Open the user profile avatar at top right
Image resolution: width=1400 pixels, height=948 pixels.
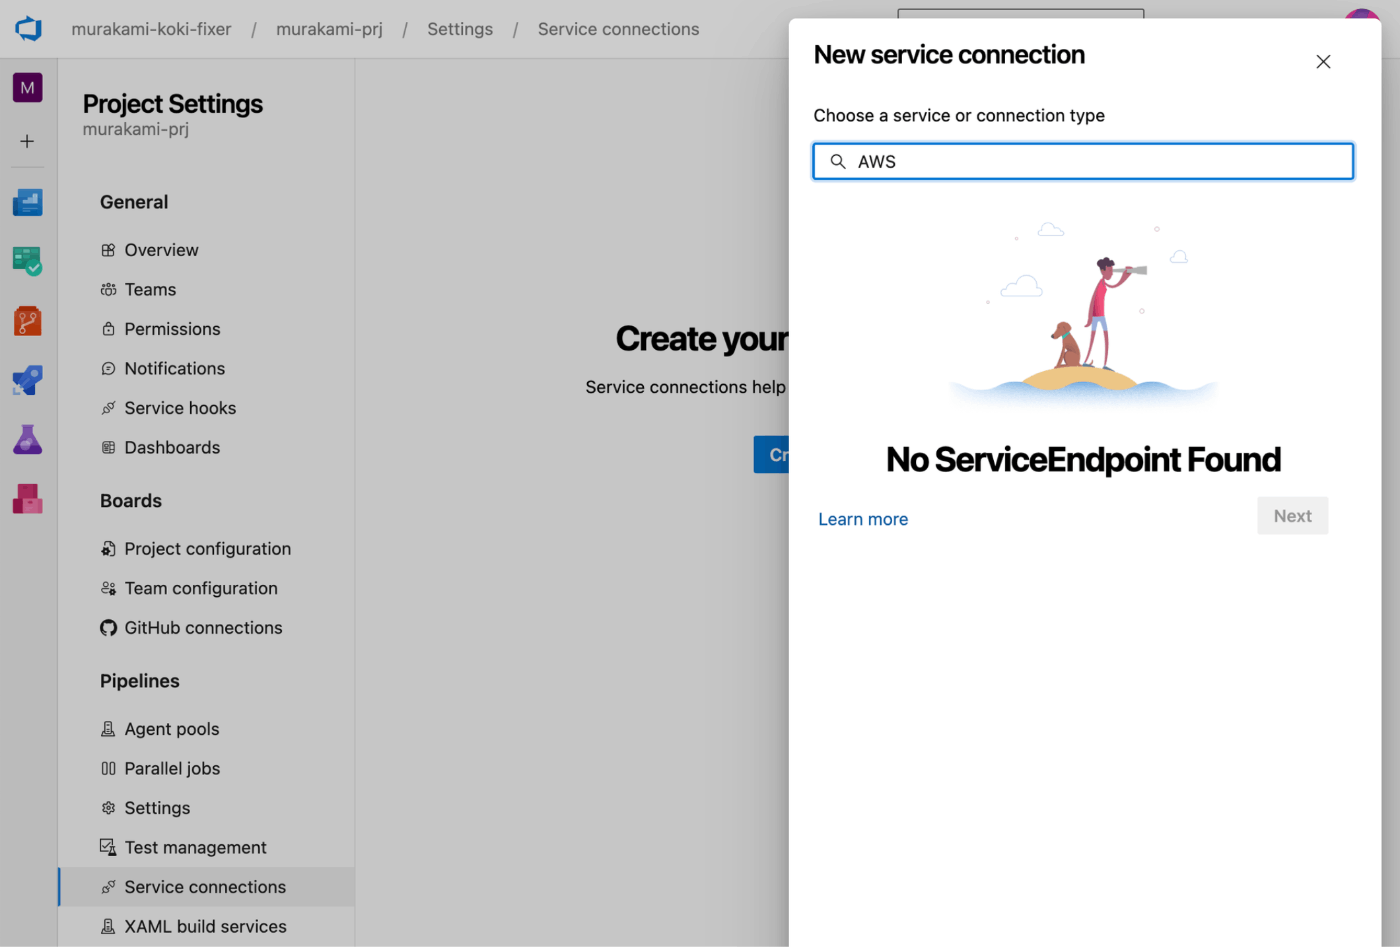tap(1362, 14)
